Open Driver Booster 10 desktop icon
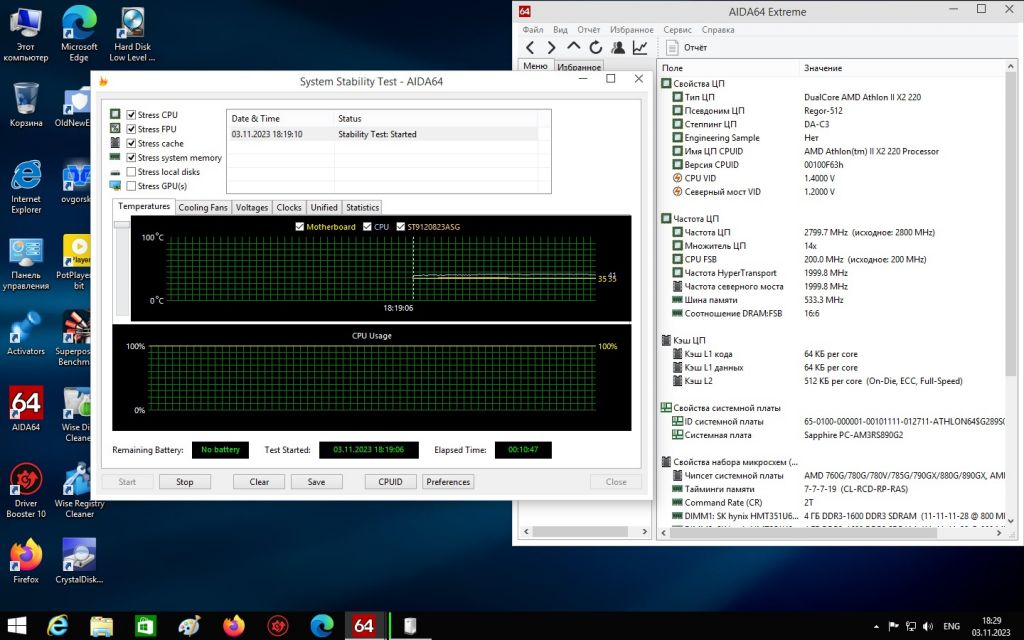Image resolution: width=1024 pixels, height=640 pixels. (x=26, y=490)
